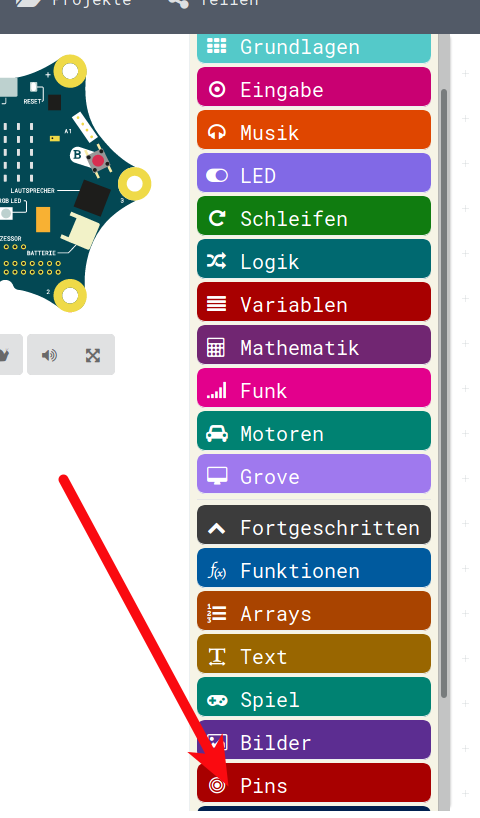Click the toolbox vertical scrollbar
Image resolution: width=480 pixels, height=818 pixels.
(444, 393)
